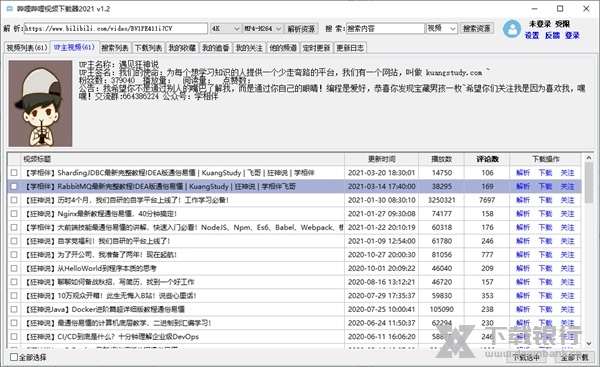
Task: Click comment count 7697 cell
Action: pyautogui.click(x=487, y=200)
